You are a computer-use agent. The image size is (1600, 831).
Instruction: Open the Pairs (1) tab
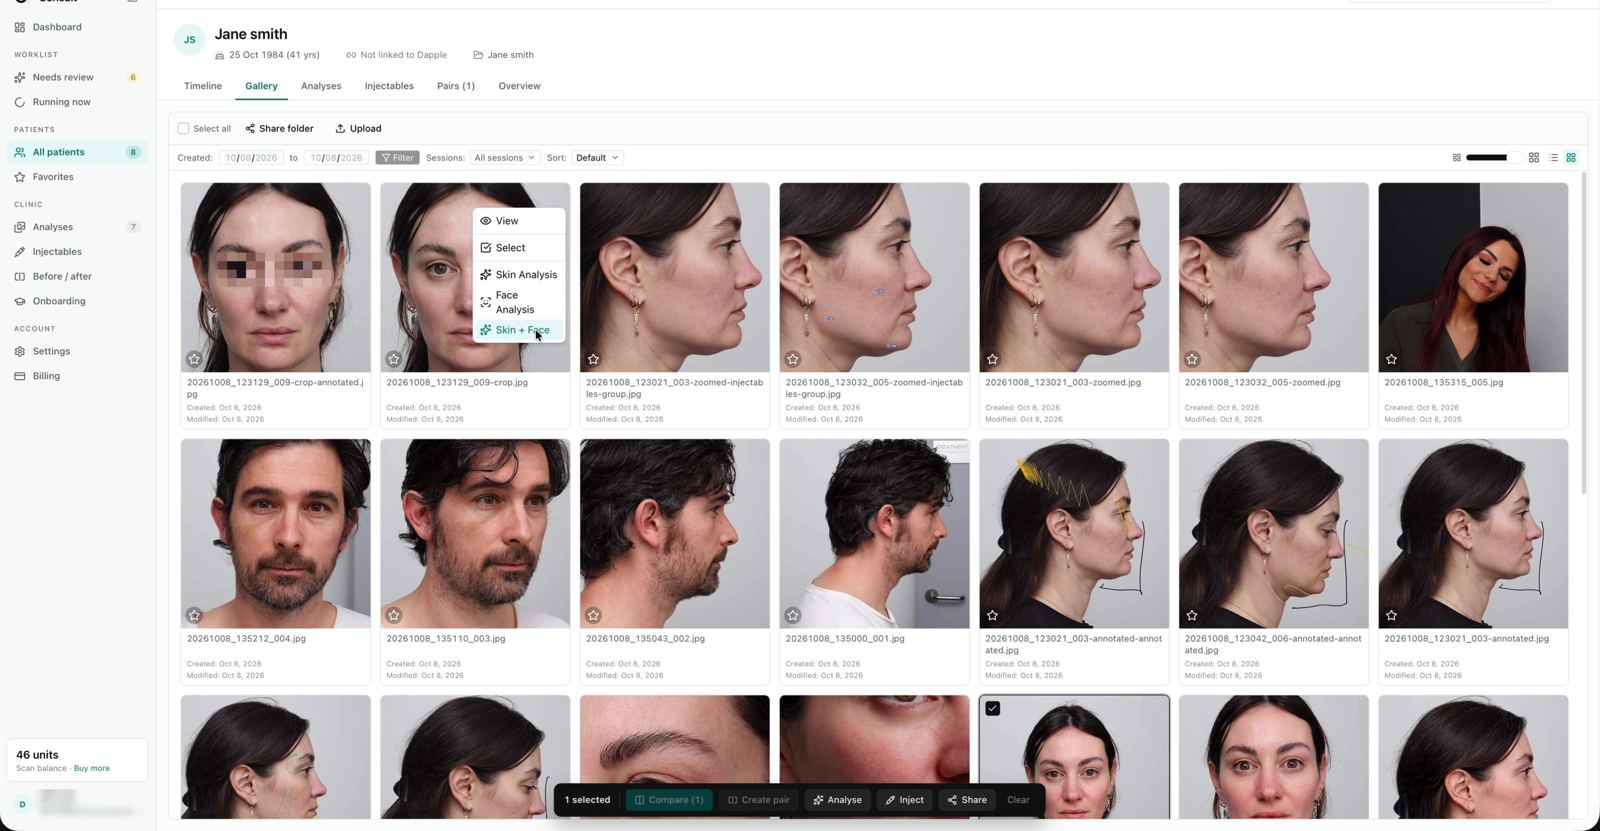(456, 86)
